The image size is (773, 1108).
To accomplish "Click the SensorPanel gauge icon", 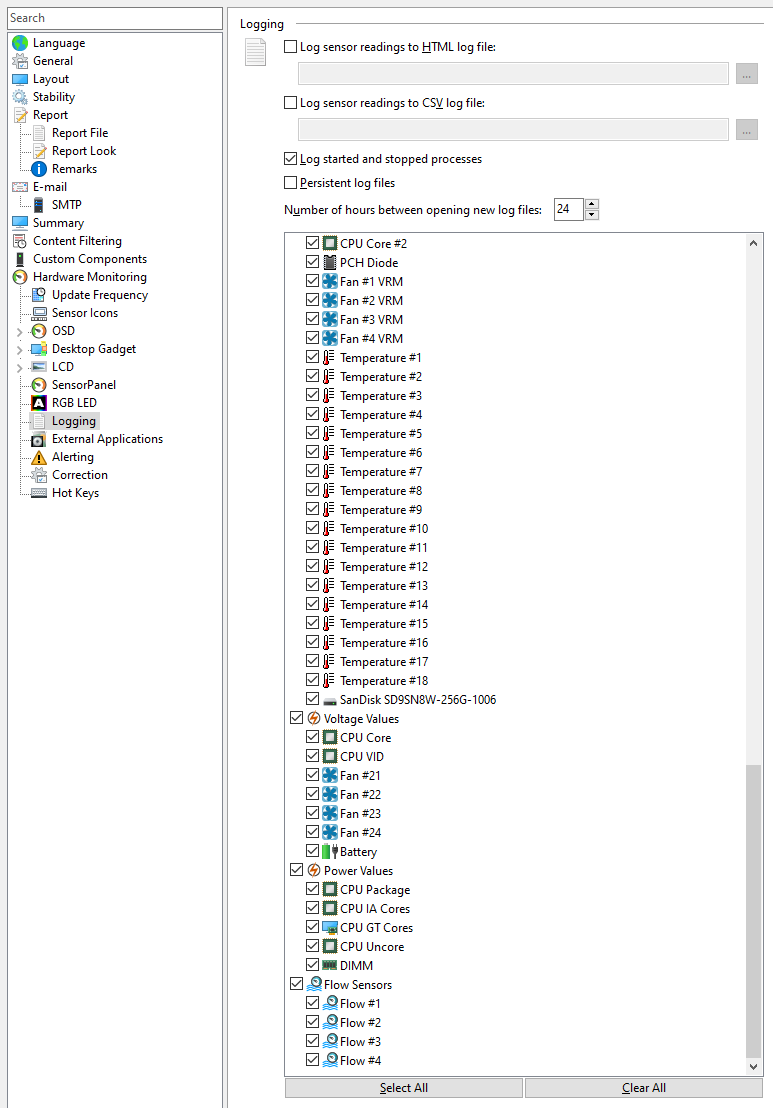I will point(39,385).
